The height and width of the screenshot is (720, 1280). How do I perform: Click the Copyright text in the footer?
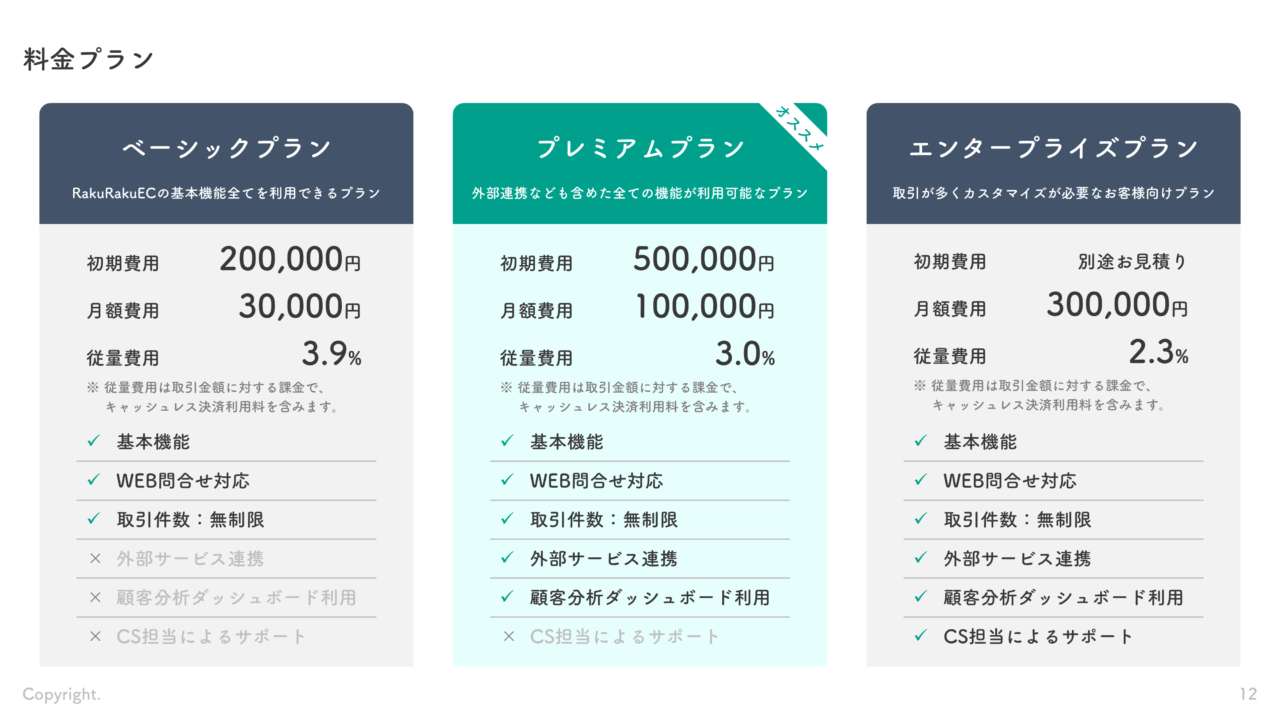62,694
